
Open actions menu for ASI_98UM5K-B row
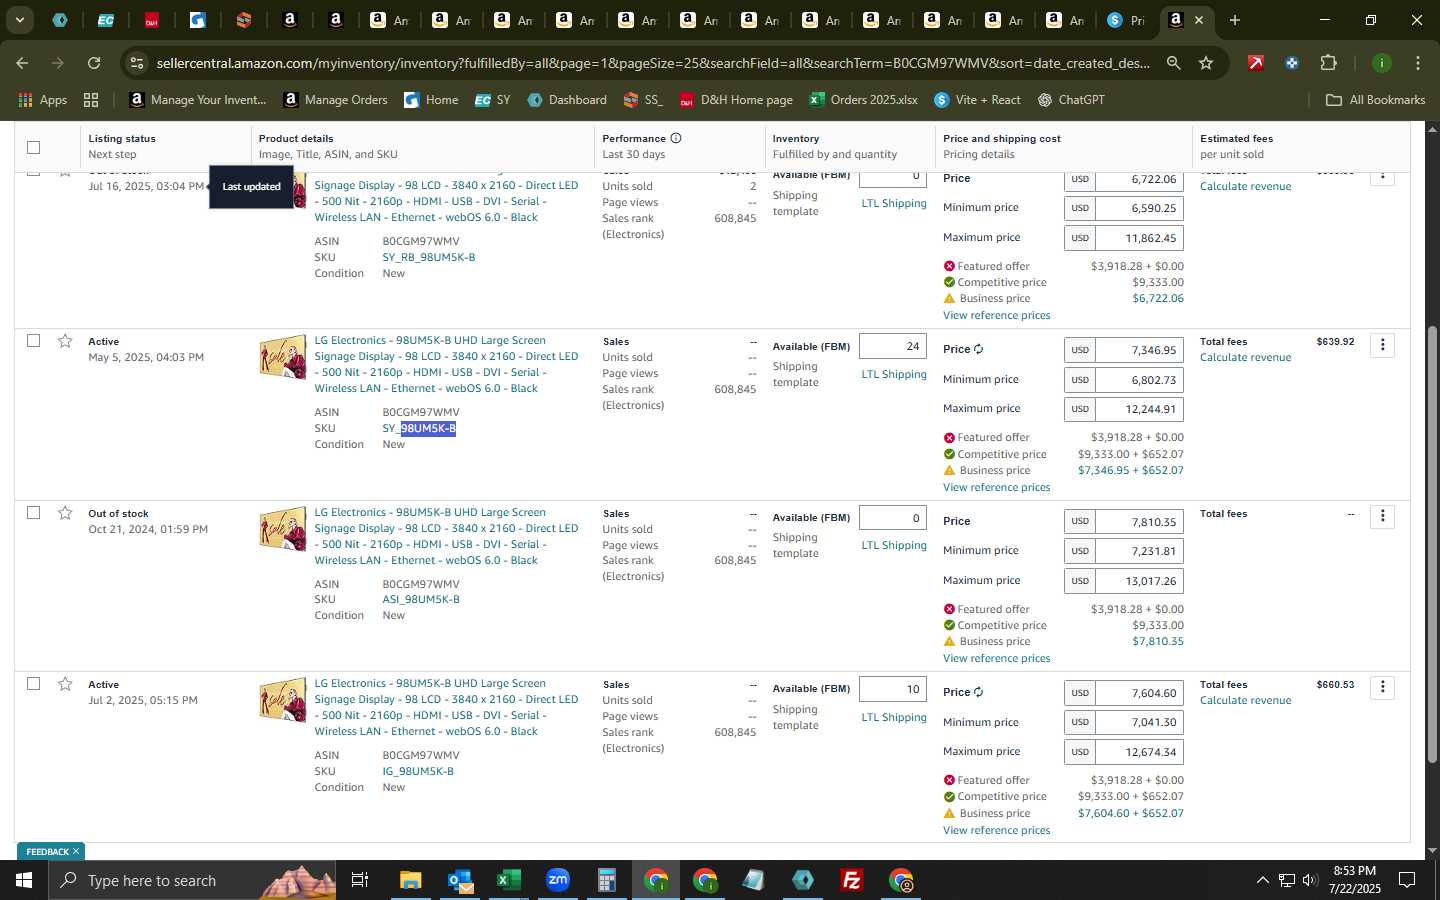[x=1382, y=516]
